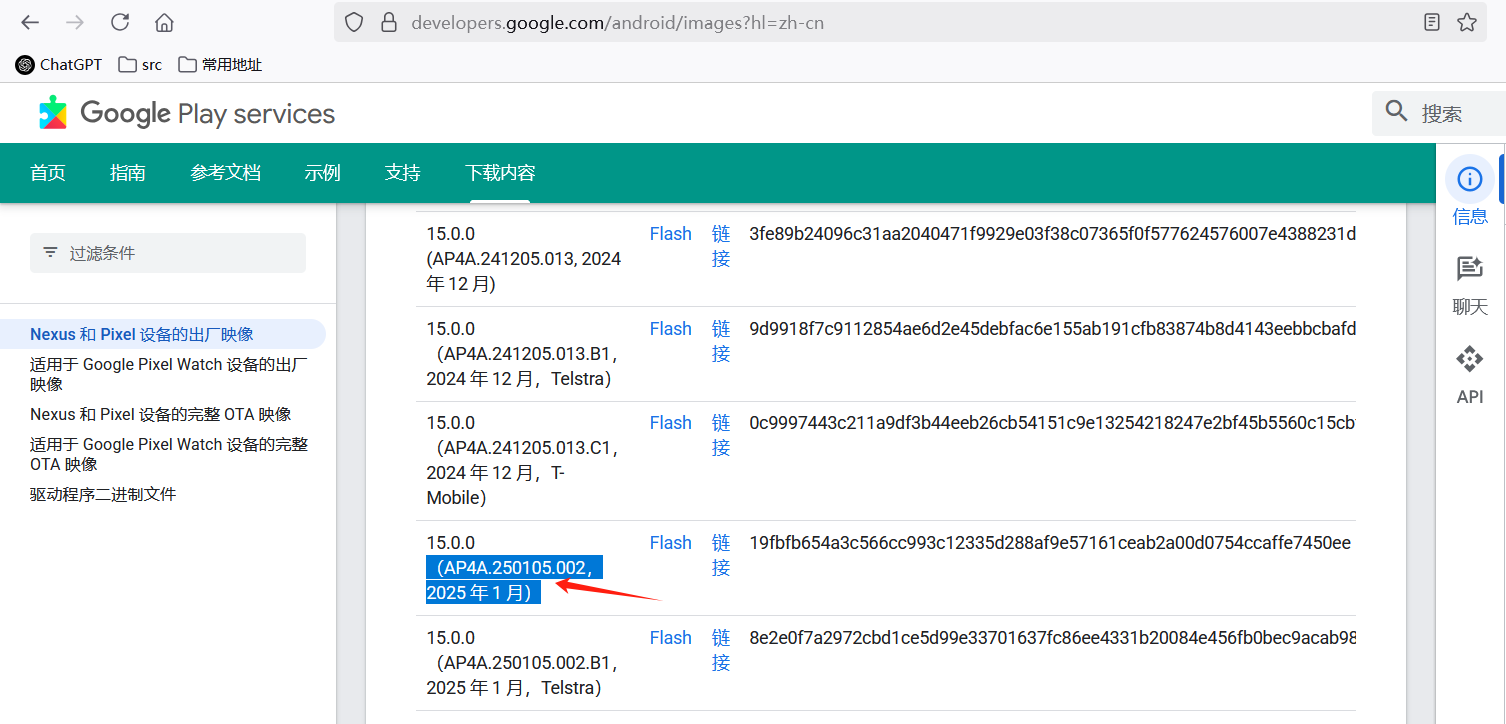This screenshot has width=1506, height=724.
Task: Open site info via the lock icon
Action: (388, 21)
